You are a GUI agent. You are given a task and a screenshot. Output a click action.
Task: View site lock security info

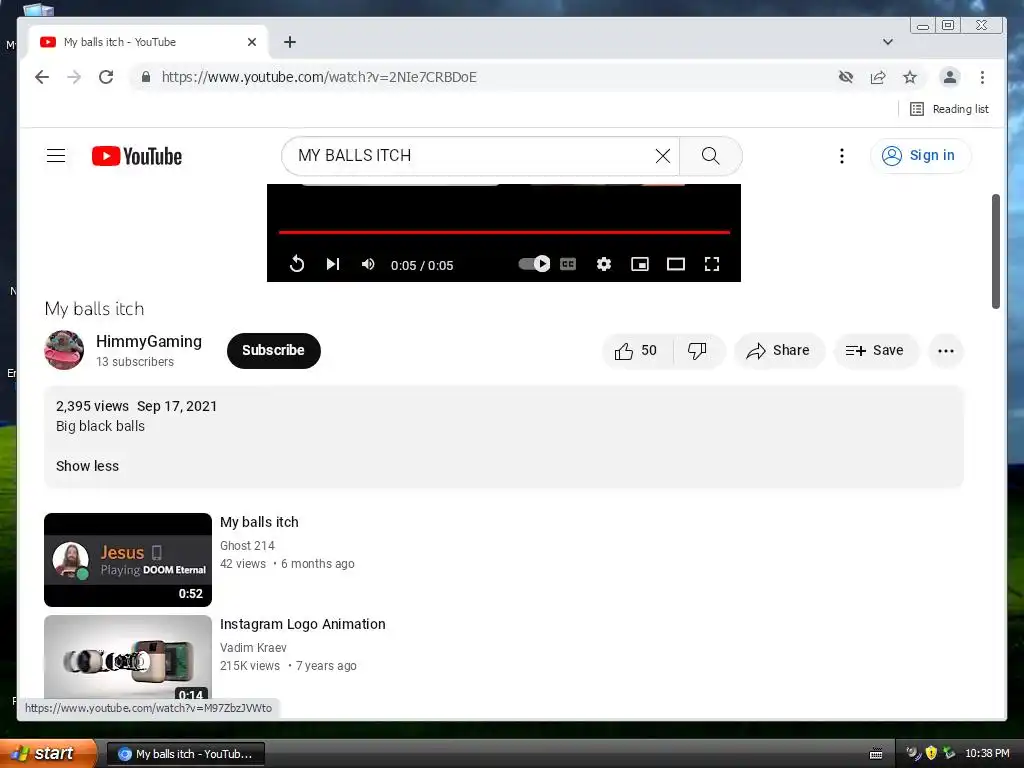click(146, 77)
